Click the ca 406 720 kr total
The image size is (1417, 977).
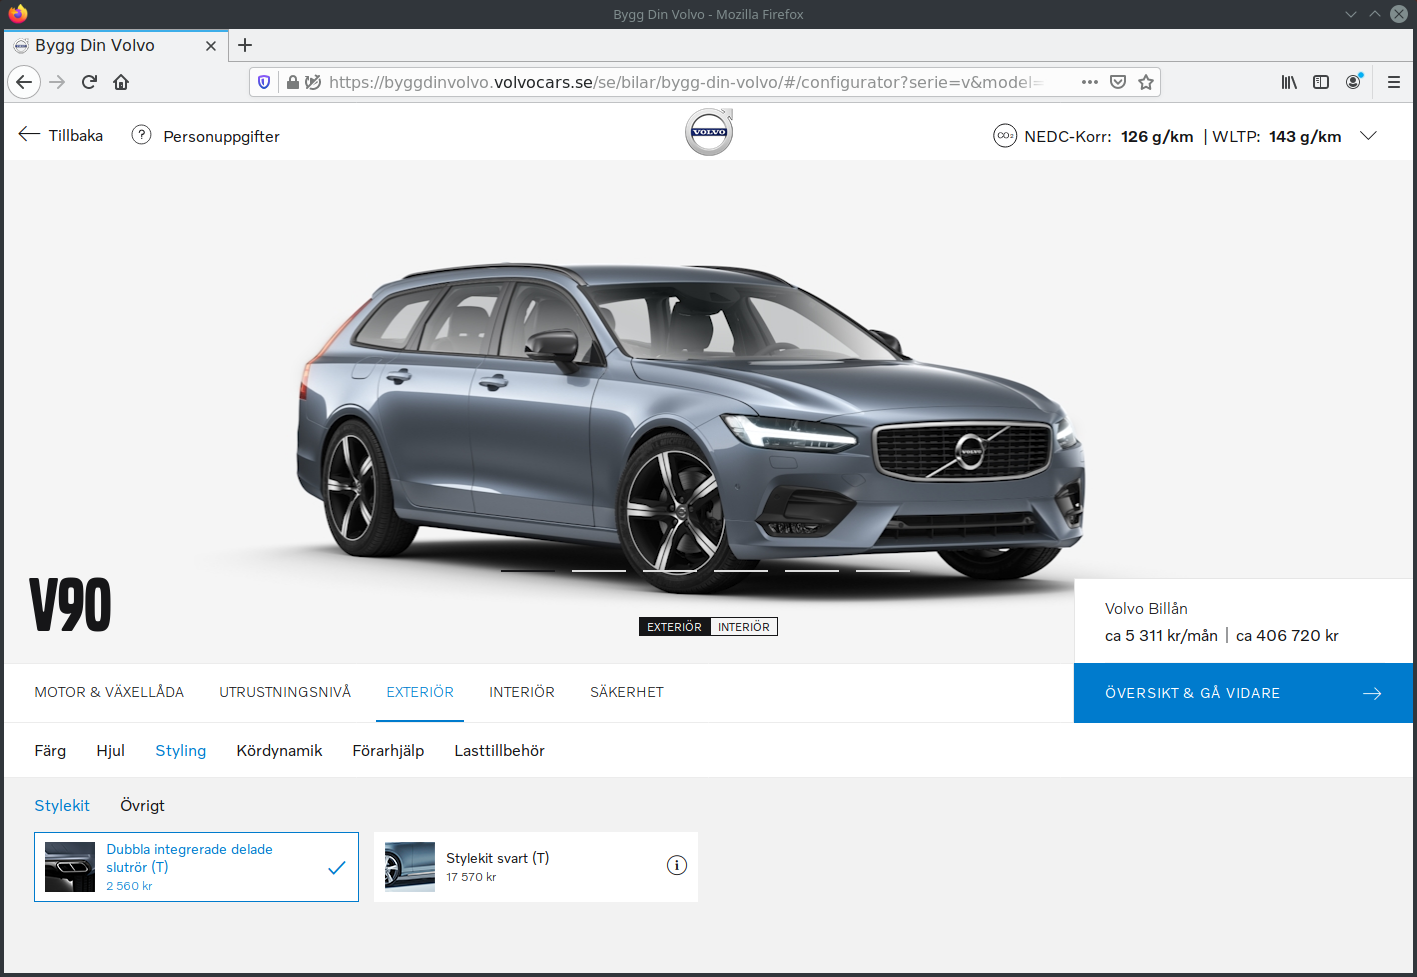(x=1287, y=636)
